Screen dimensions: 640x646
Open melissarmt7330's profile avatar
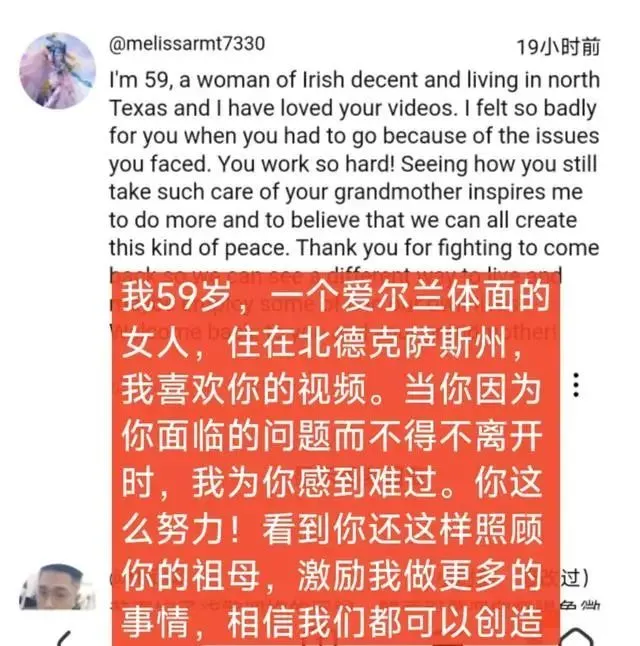(58, 70)
